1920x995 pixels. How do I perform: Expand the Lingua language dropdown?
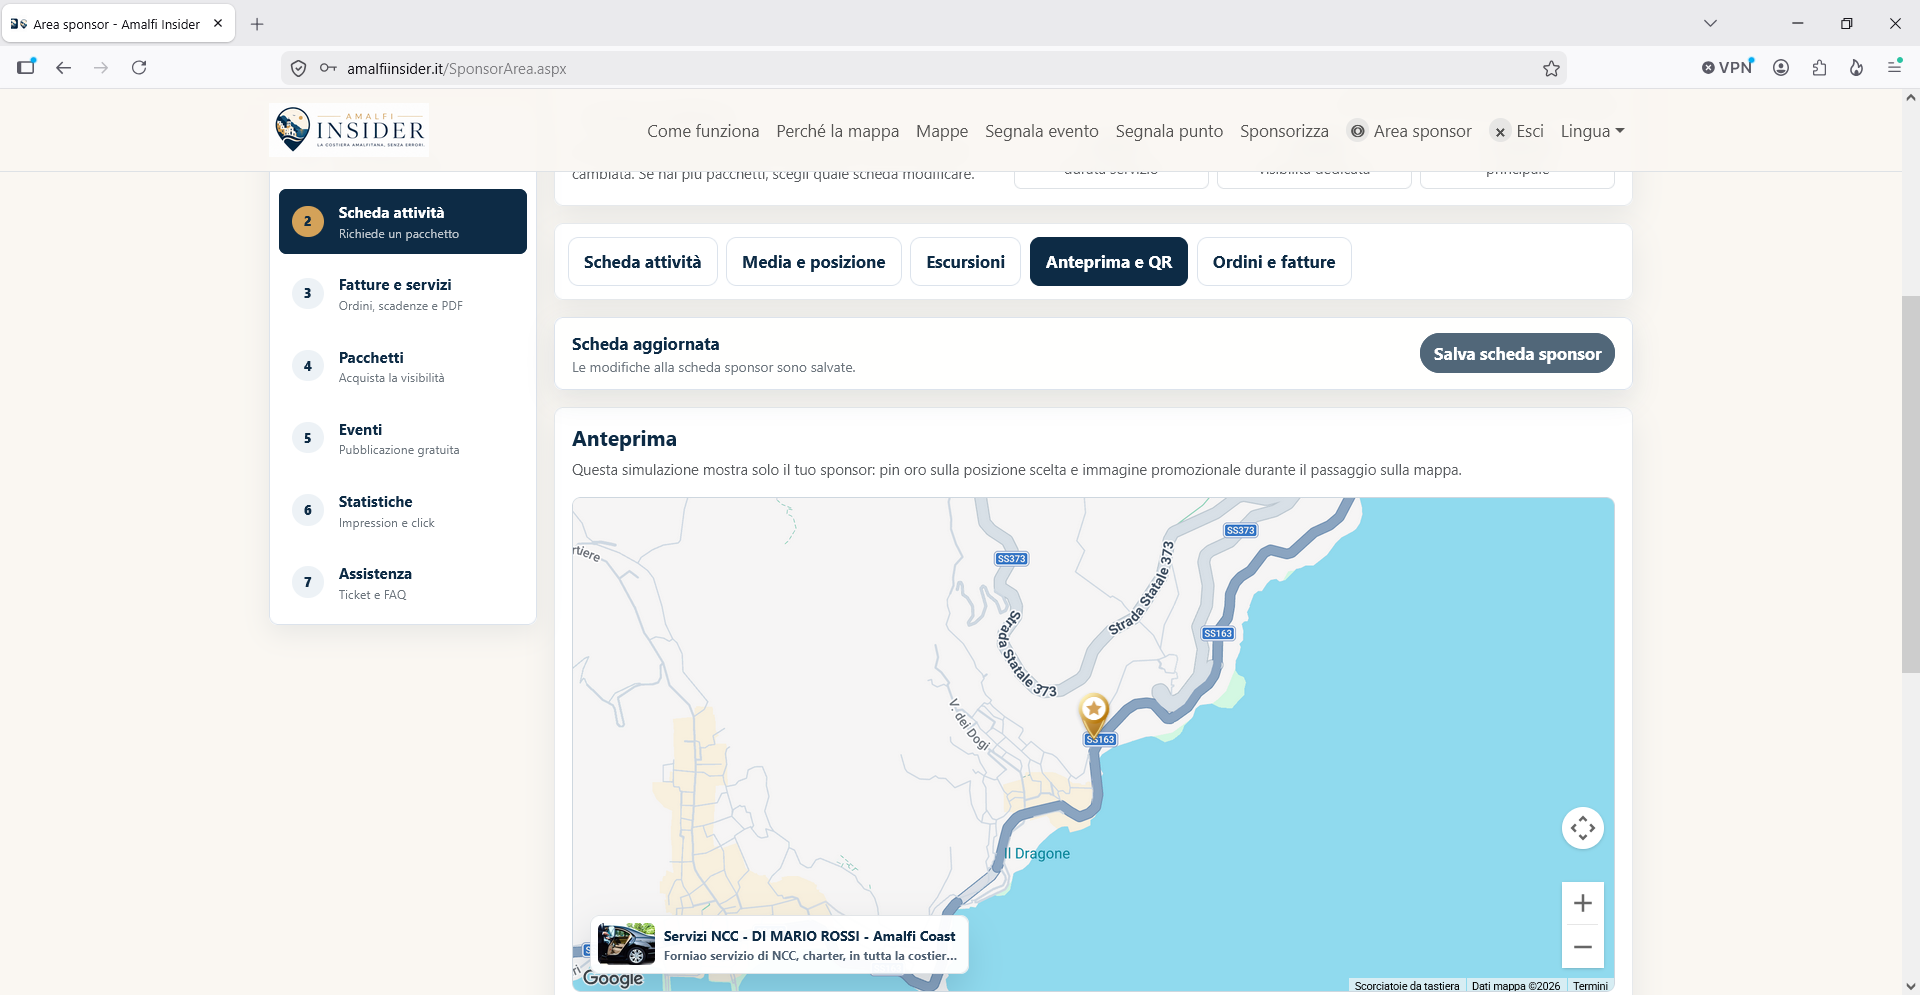[x=1592, y=131]
